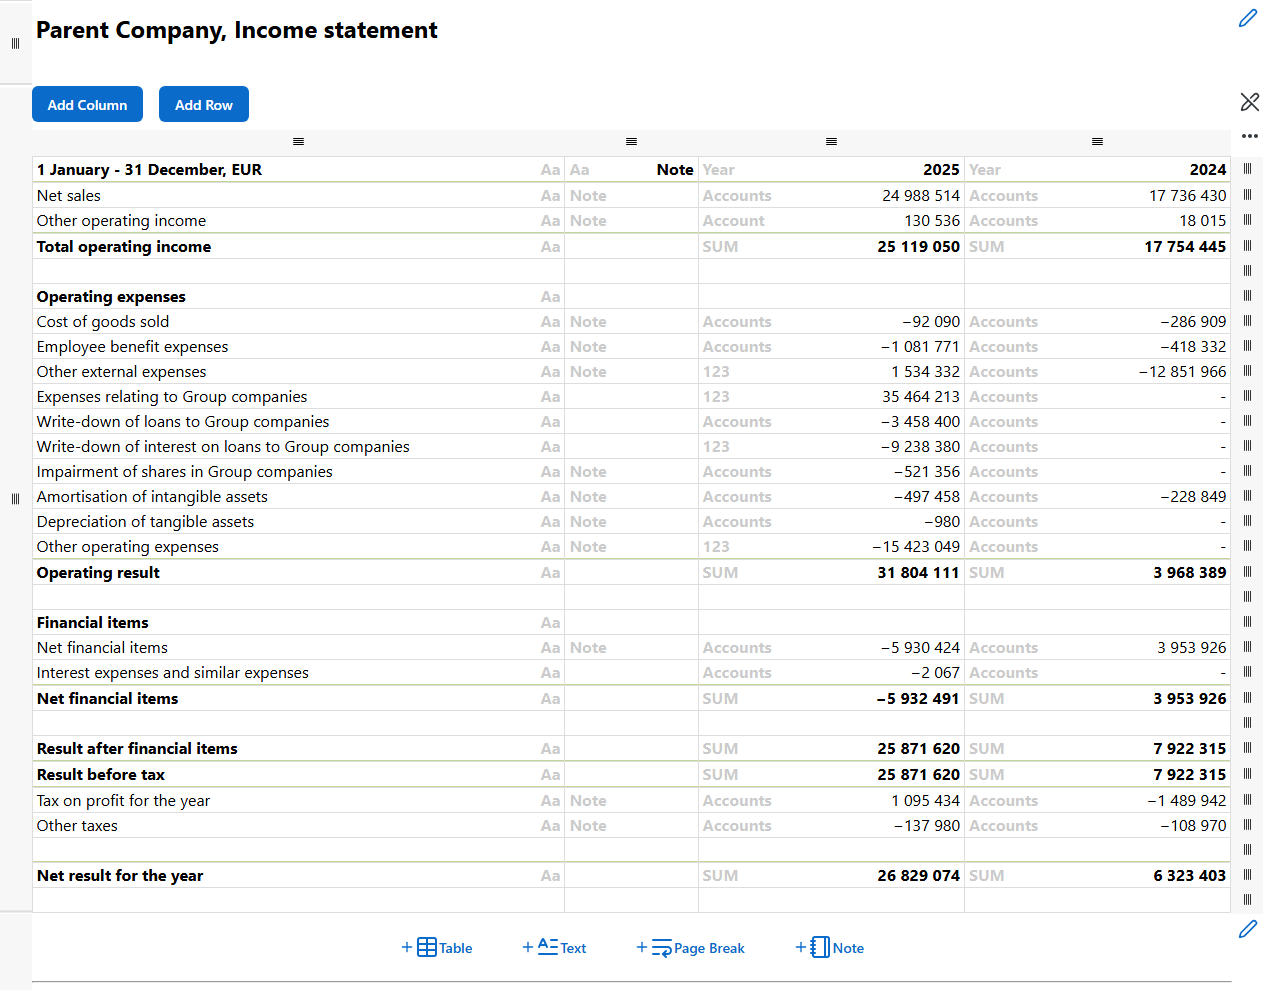The image size is (1273, 990).
Task: Insert a new Table block
Action: 437,947
